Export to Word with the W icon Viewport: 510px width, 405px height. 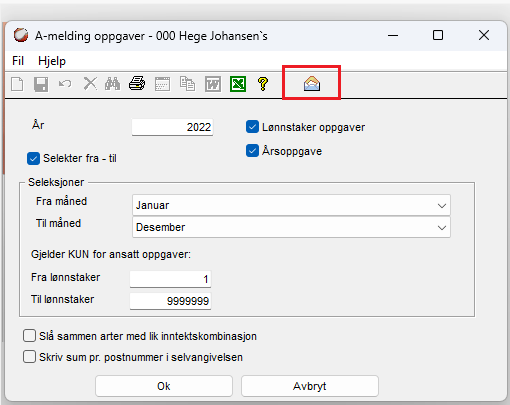coord(213,84)
